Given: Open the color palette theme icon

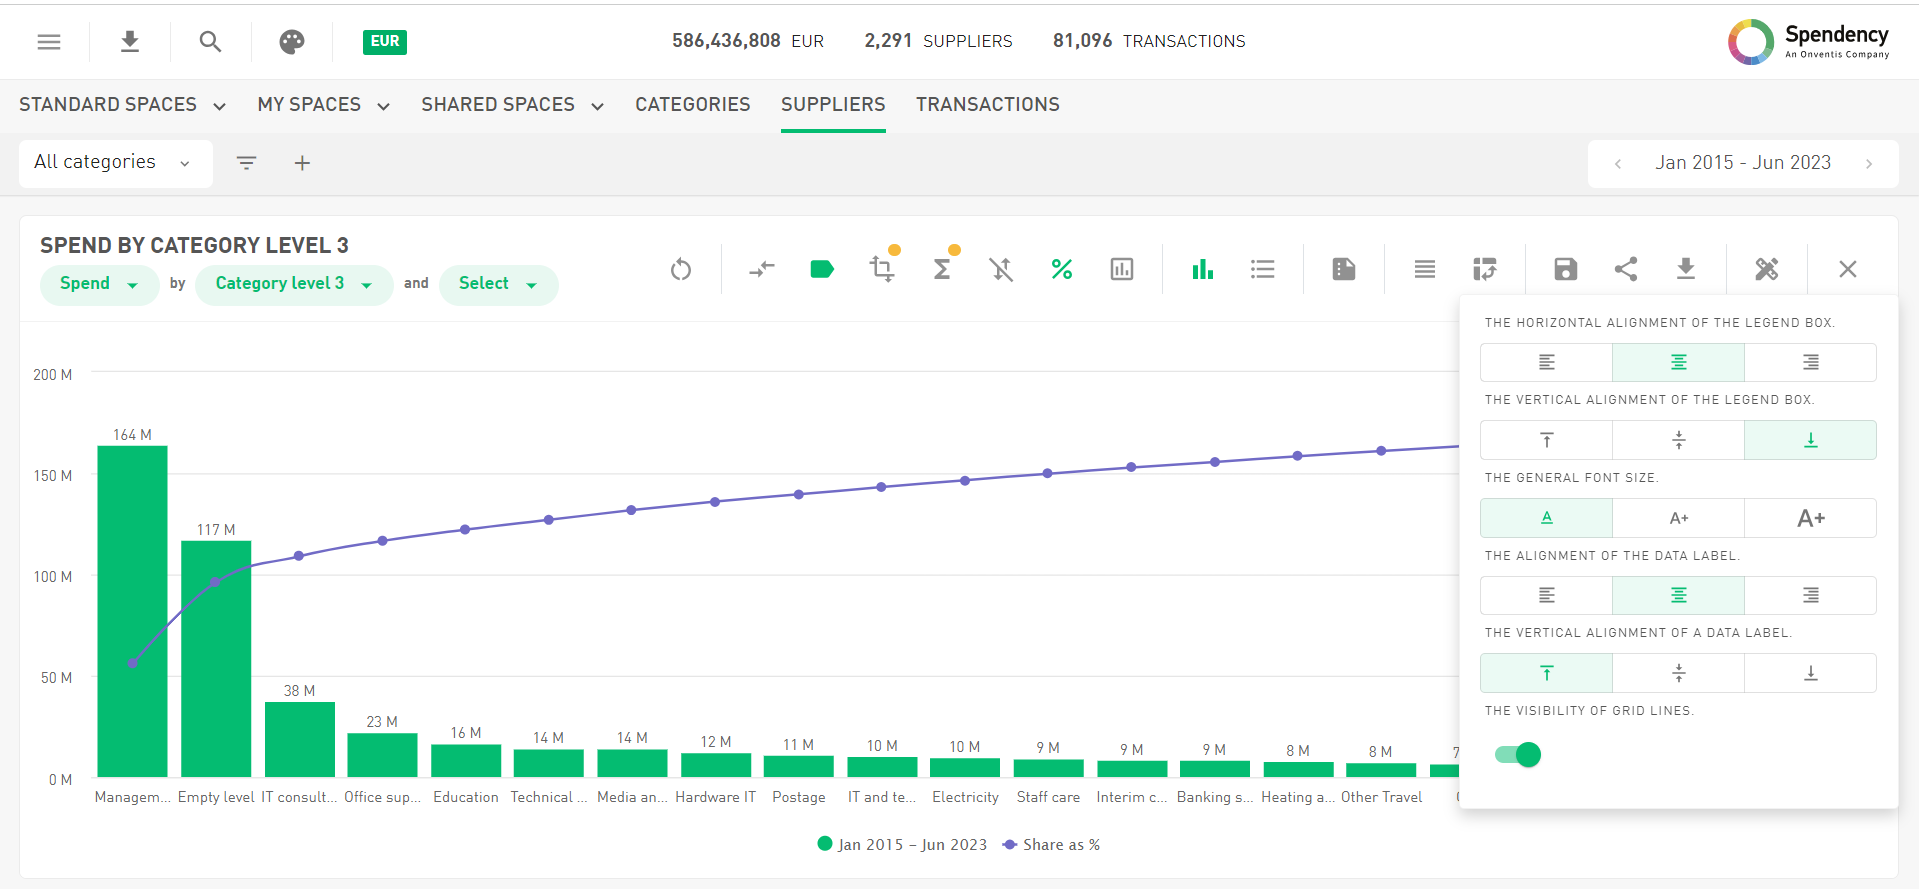Looking at the screenshot, I should click(291, 41).
